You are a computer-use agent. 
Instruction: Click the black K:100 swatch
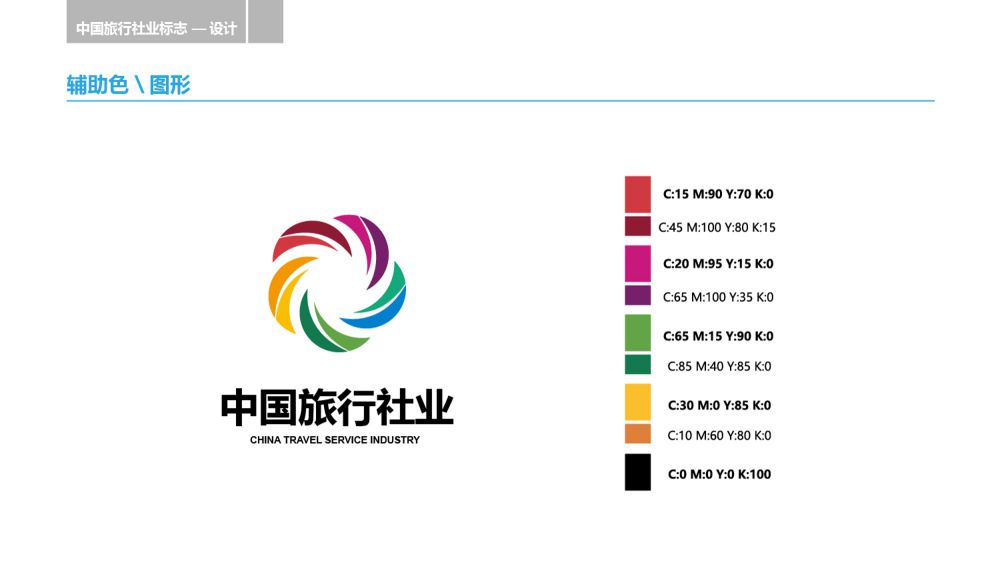[x=637, y=472]
